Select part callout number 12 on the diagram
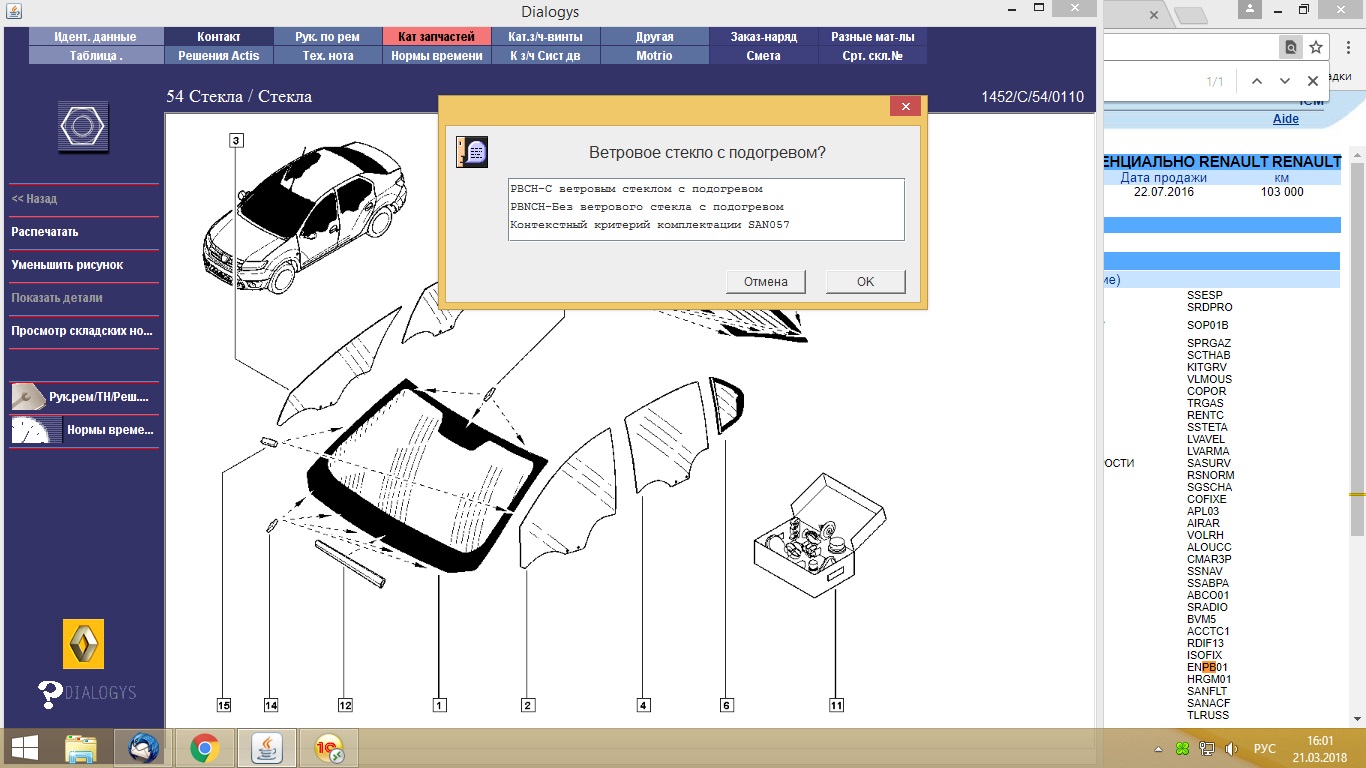 [x=345, y=705]
